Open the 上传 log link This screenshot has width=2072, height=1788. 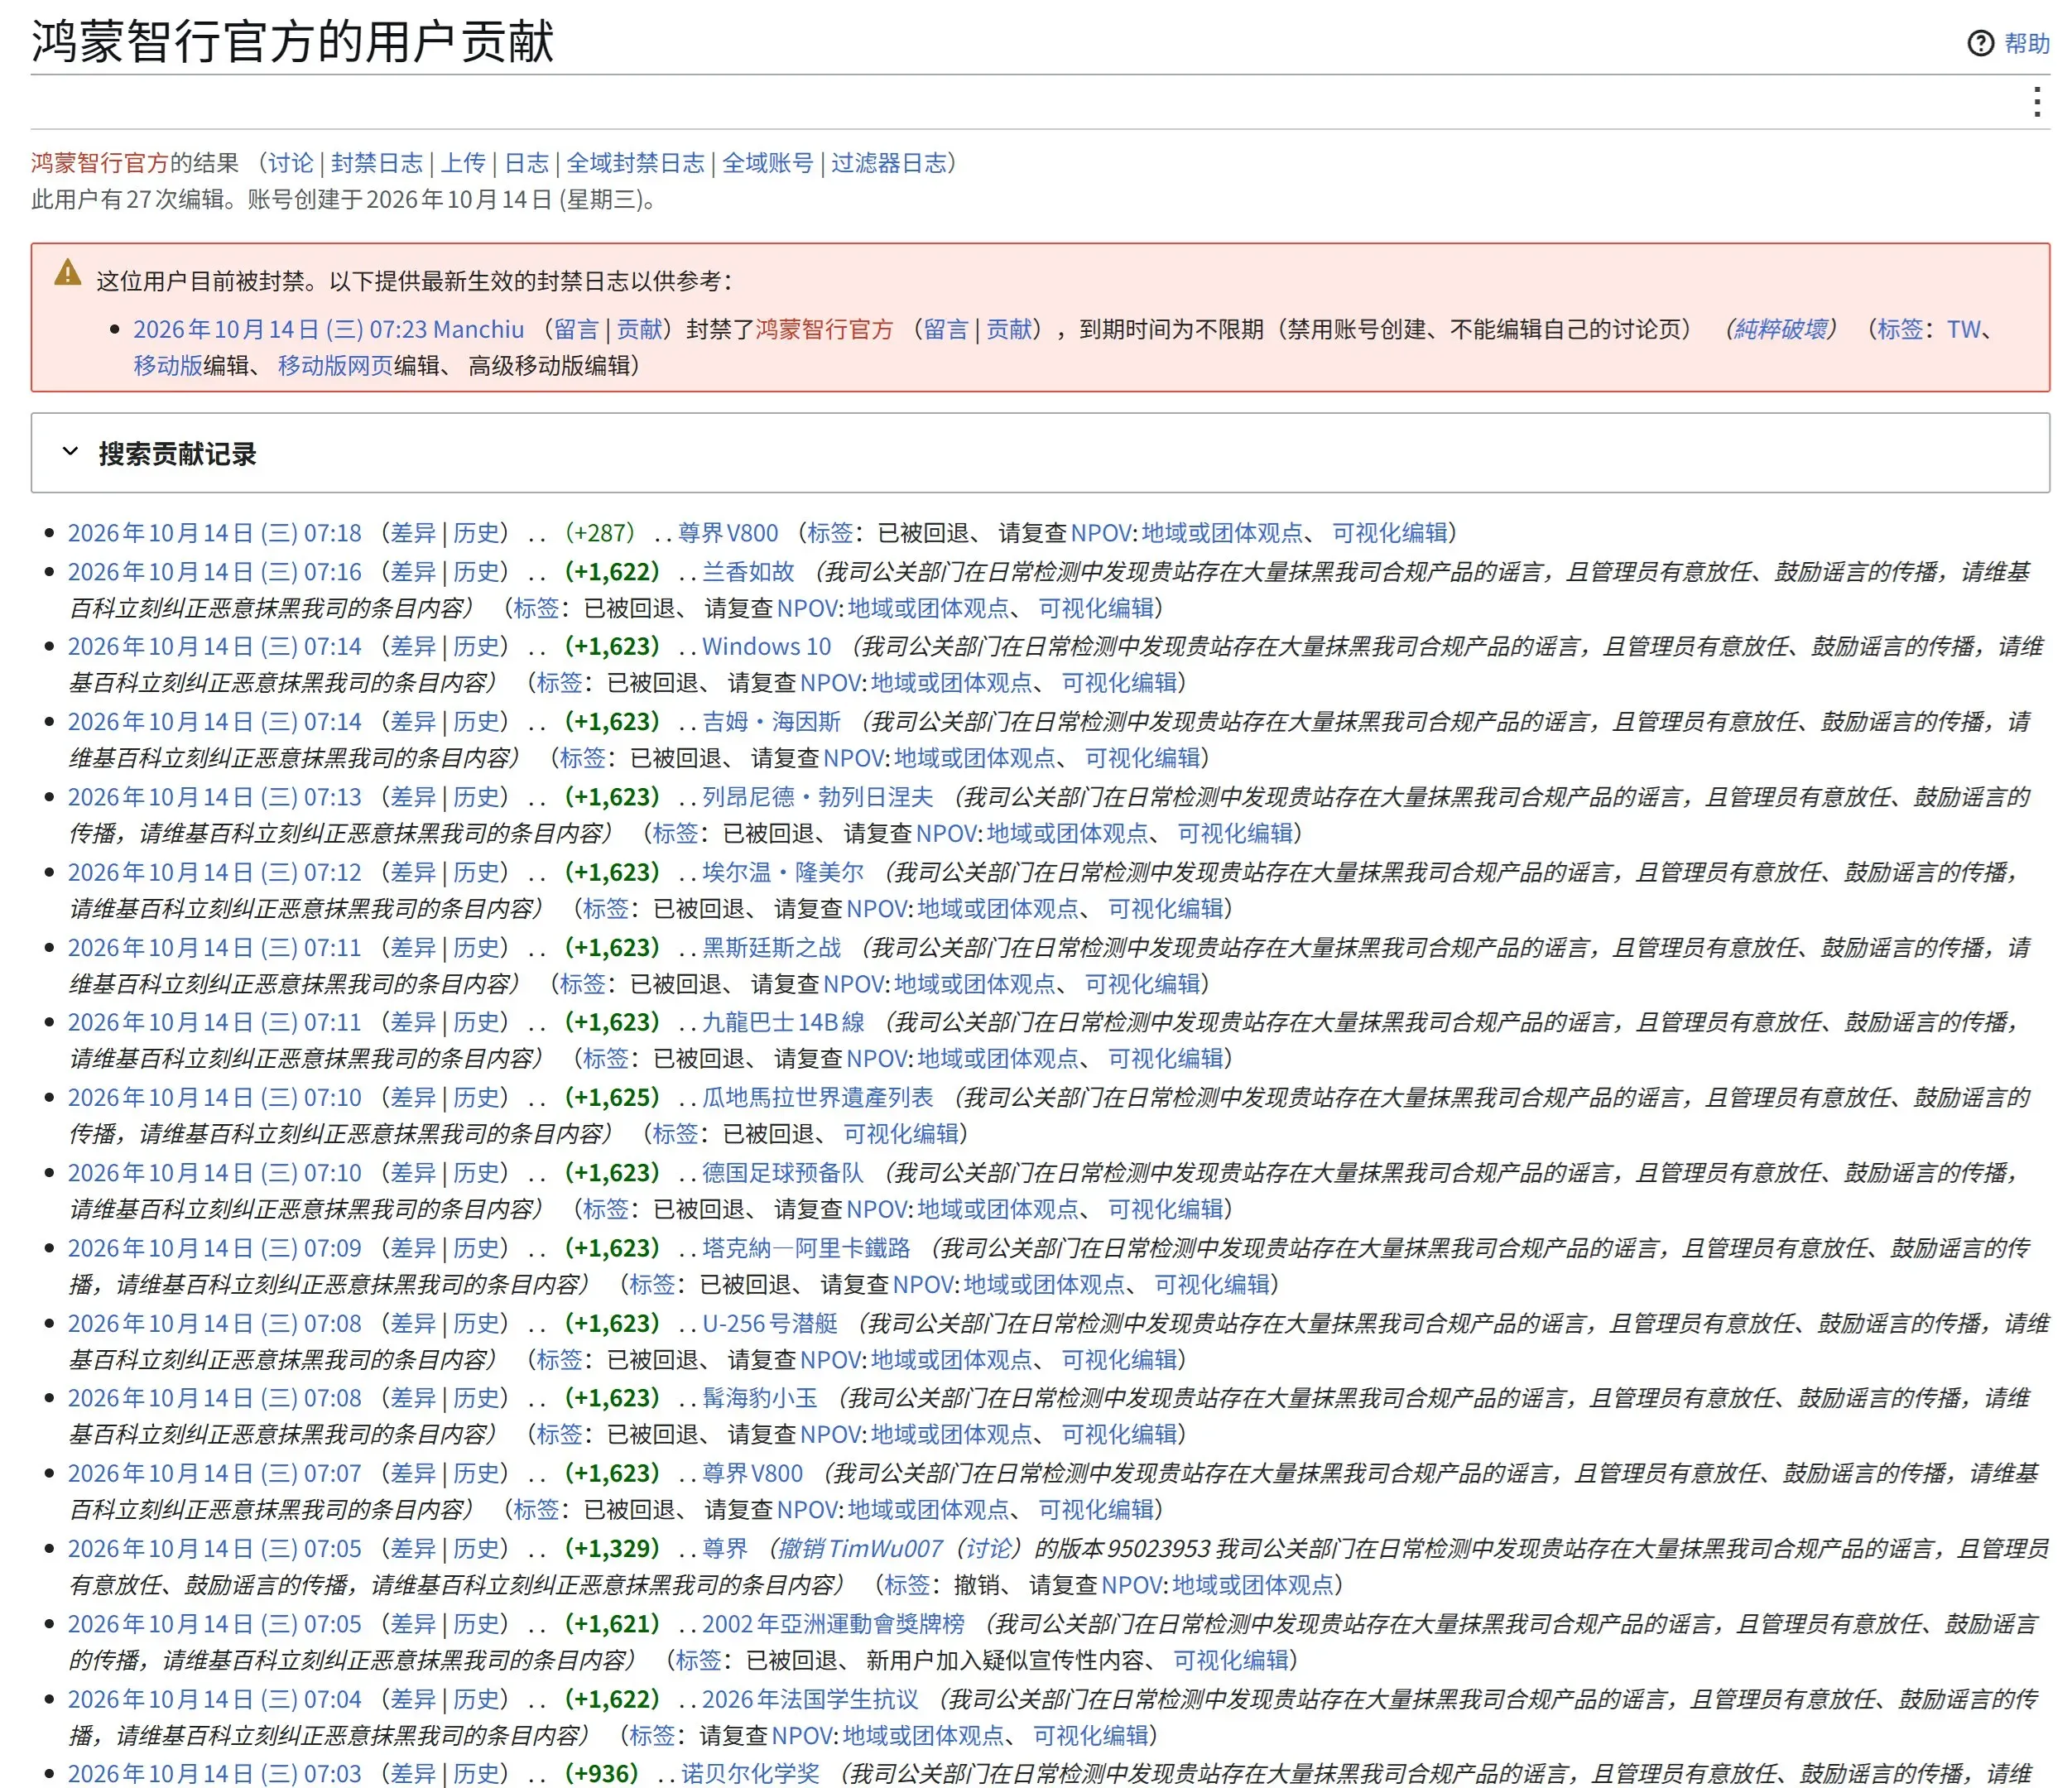[x=463, y=163]
